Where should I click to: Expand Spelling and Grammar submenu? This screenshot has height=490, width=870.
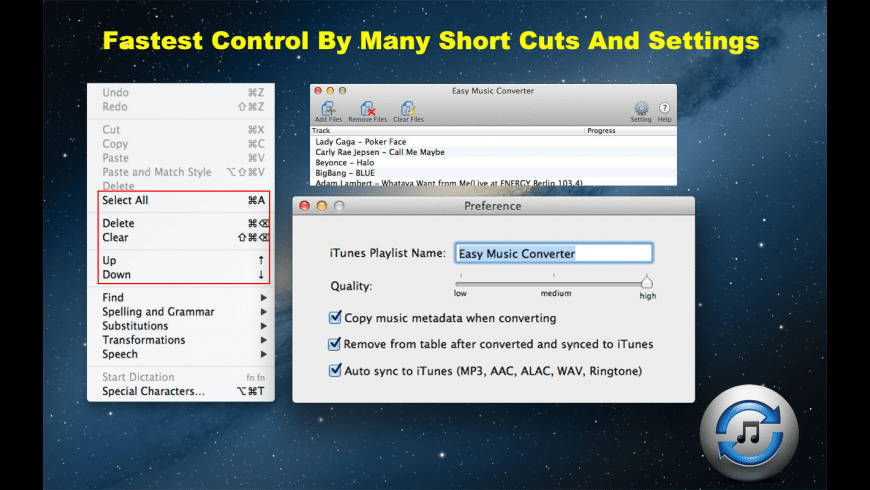coord(181,312)
